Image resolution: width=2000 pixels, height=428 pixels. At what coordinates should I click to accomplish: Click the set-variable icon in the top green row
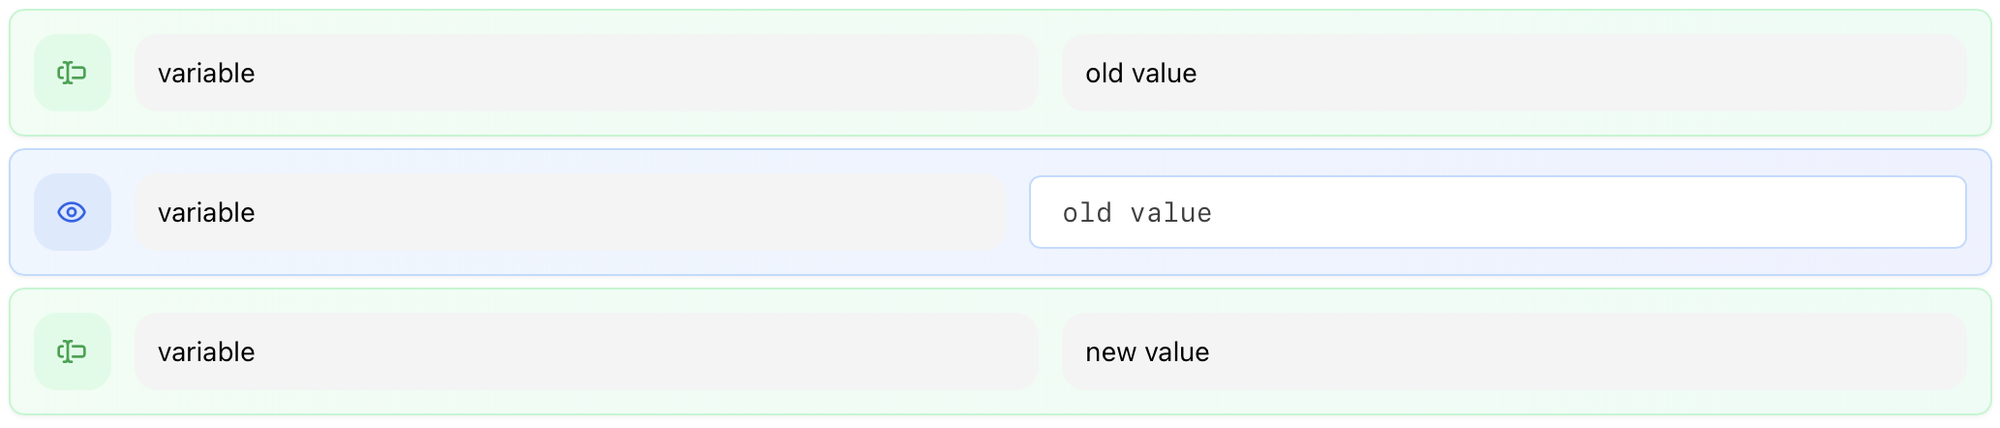tap(72, 73)
